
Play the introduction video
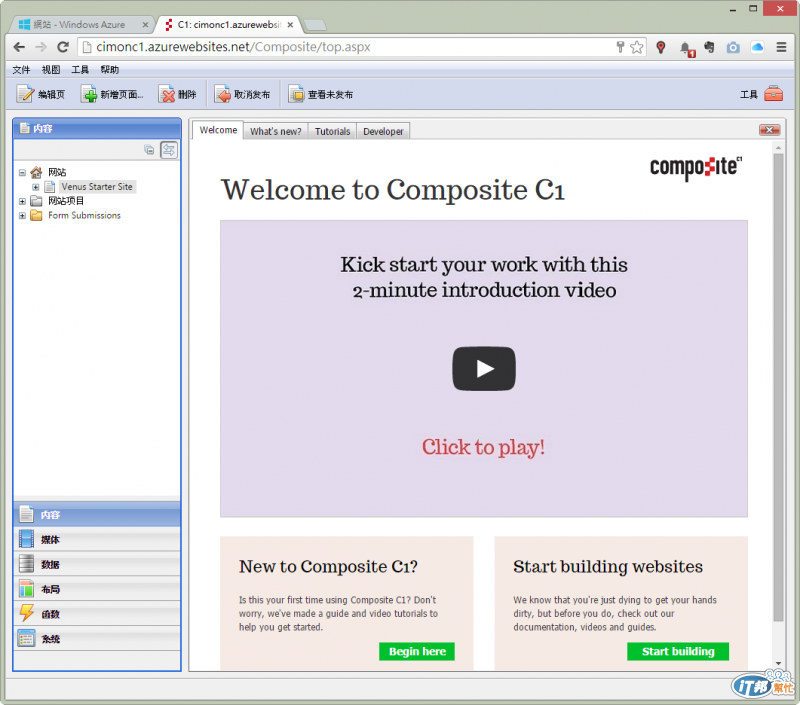click(484, 369)
